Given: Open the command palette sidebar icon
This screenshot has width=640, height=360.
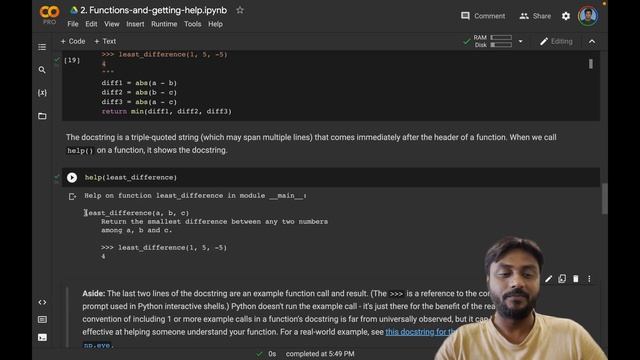Looking at the screenshot, I should click(42, 319).
